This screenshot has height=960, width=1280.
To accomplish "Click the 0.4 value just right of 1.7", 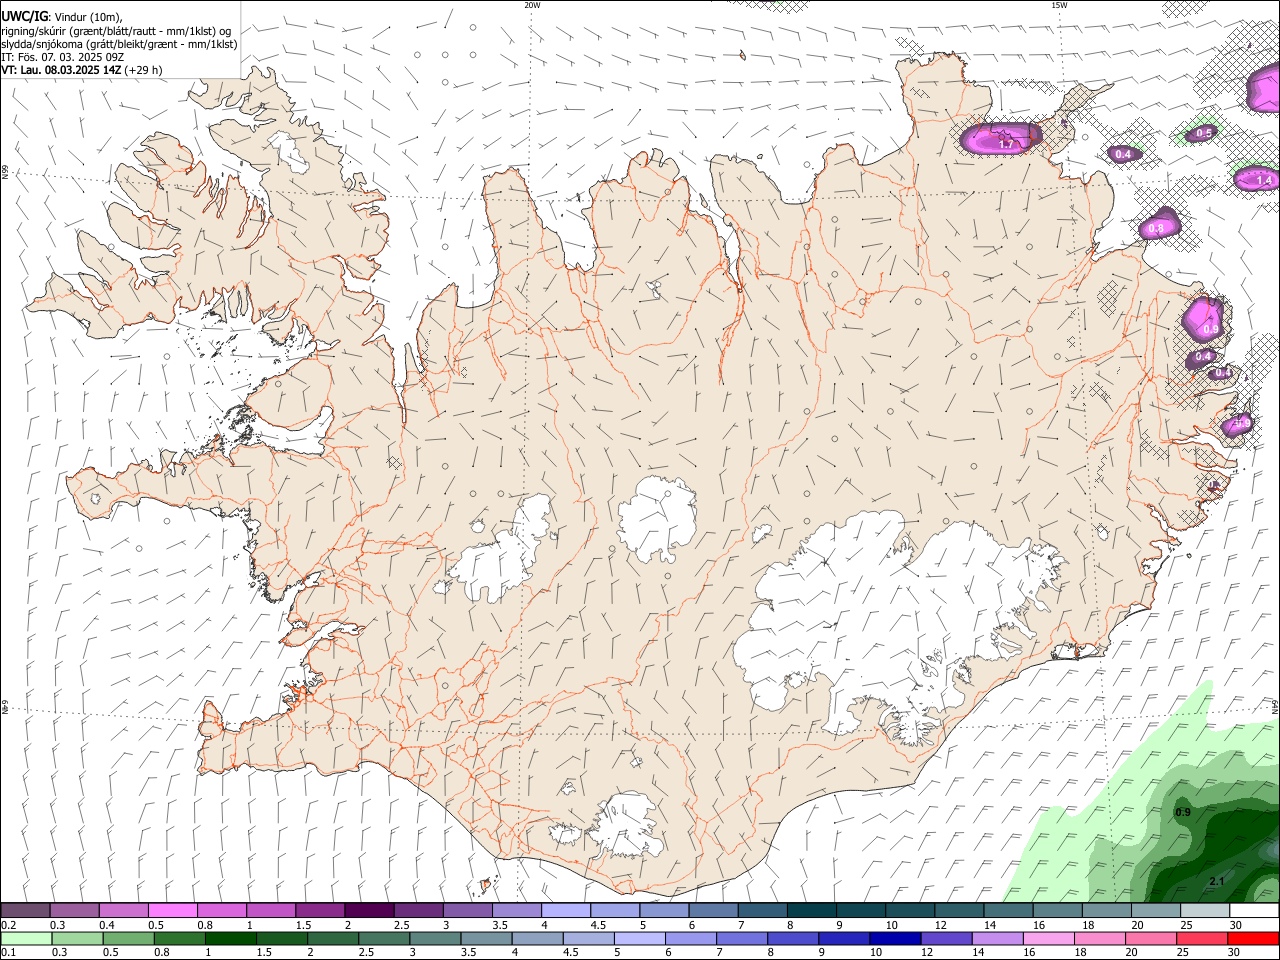I will [x=1123, y=154].
